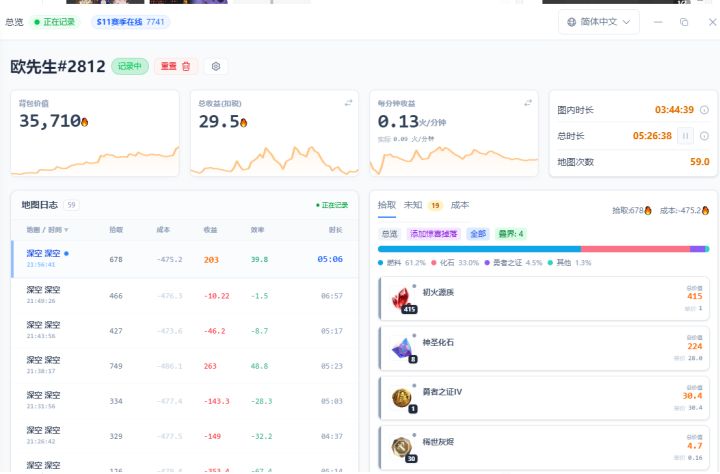Select the purple surprise-drop filter chip
The height and width of the screenshot is (474, 720).
click(433, 234)
